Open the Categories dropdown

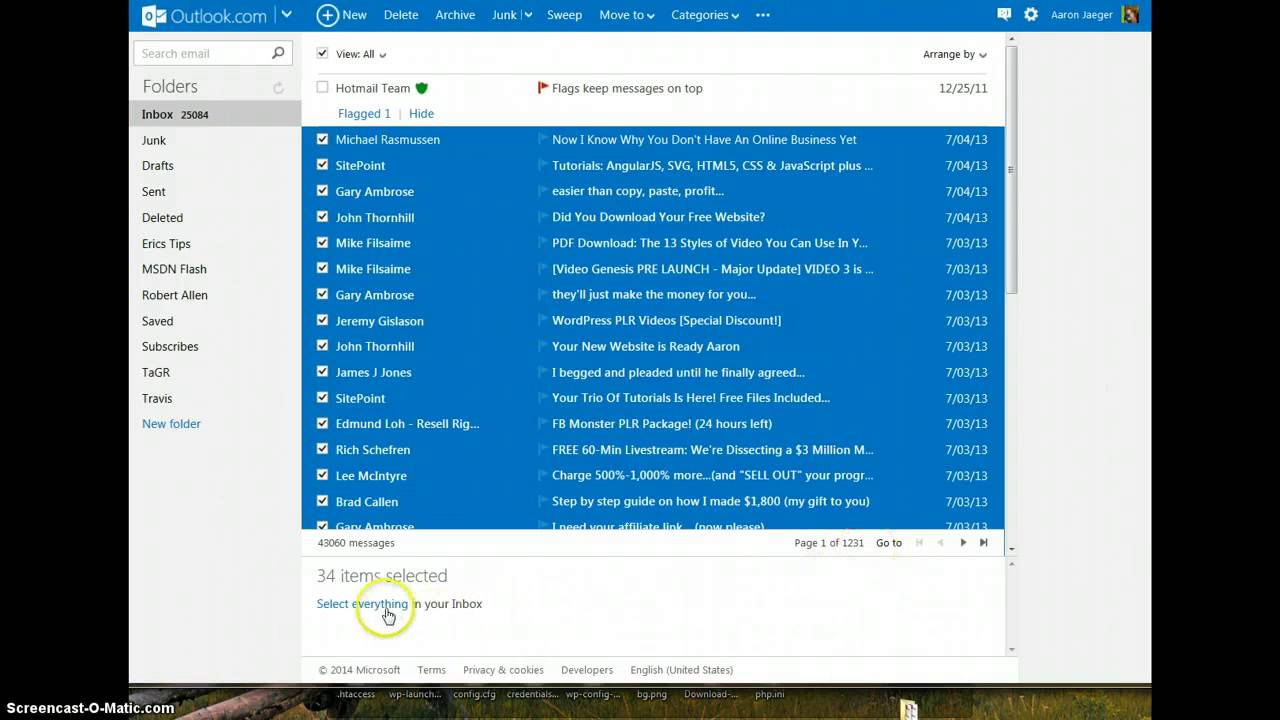tap(705, 15)
